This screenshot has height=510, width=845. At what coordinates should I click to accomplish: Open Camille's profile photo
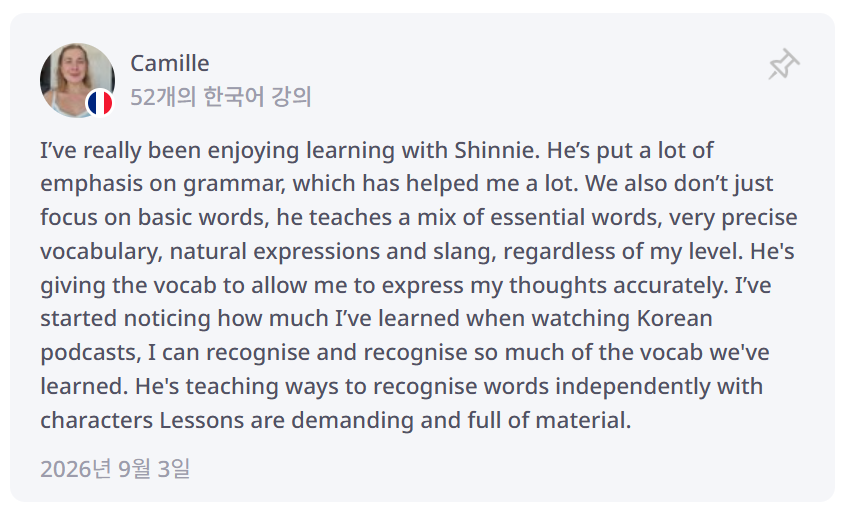[x=77, y=80]
